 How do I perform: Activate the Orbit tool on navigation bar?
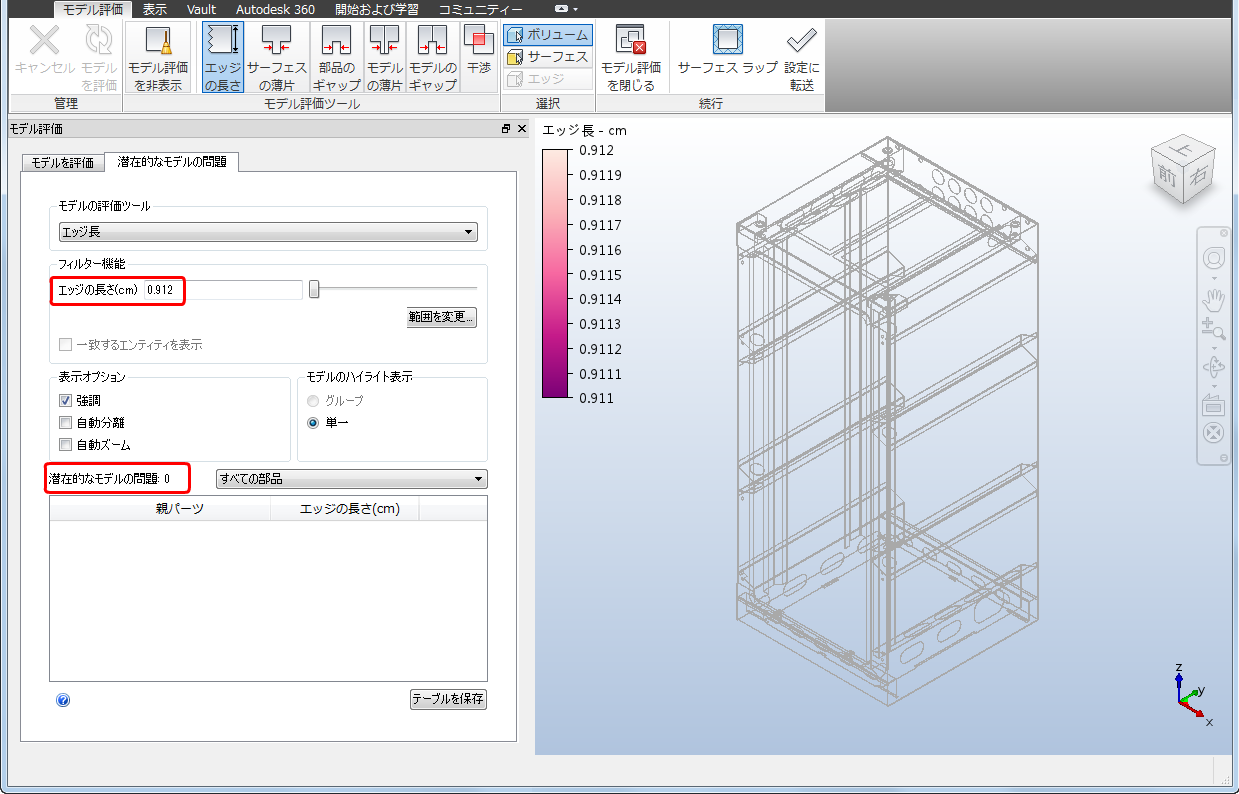1214,366
